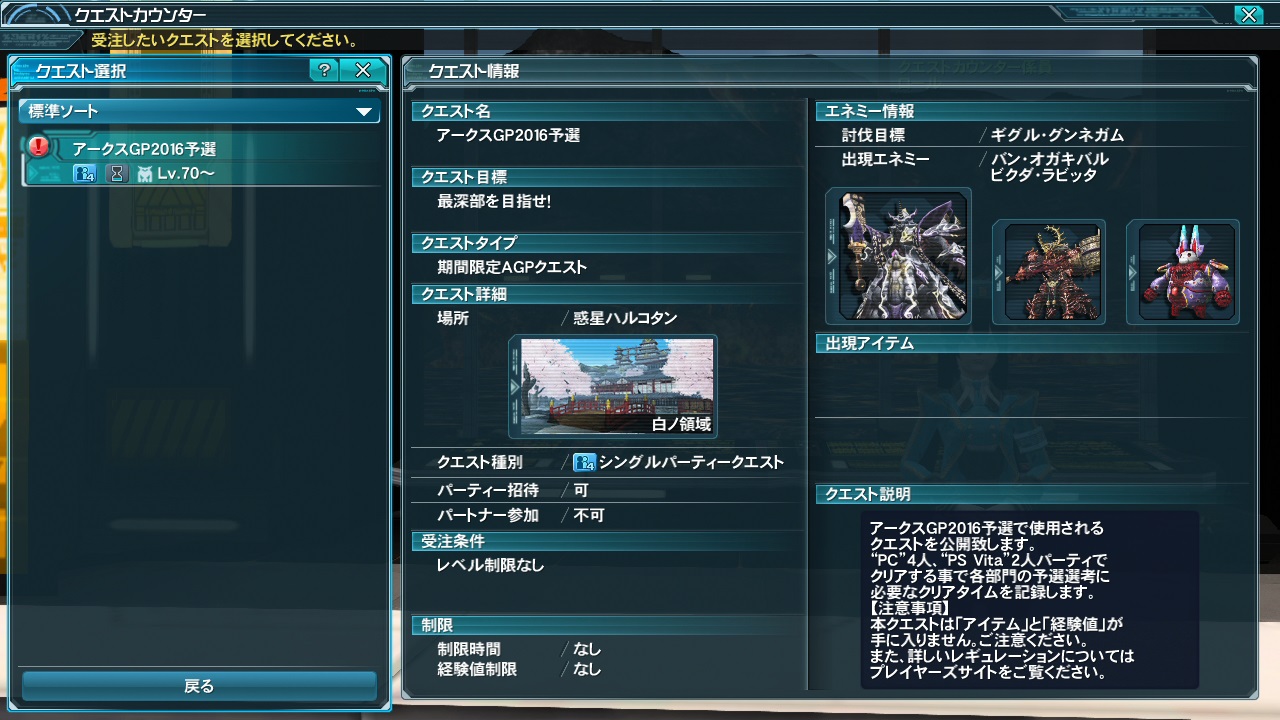Click the 白ノ領域 field preview image
1280x720 pixels.
click(613, 386)
